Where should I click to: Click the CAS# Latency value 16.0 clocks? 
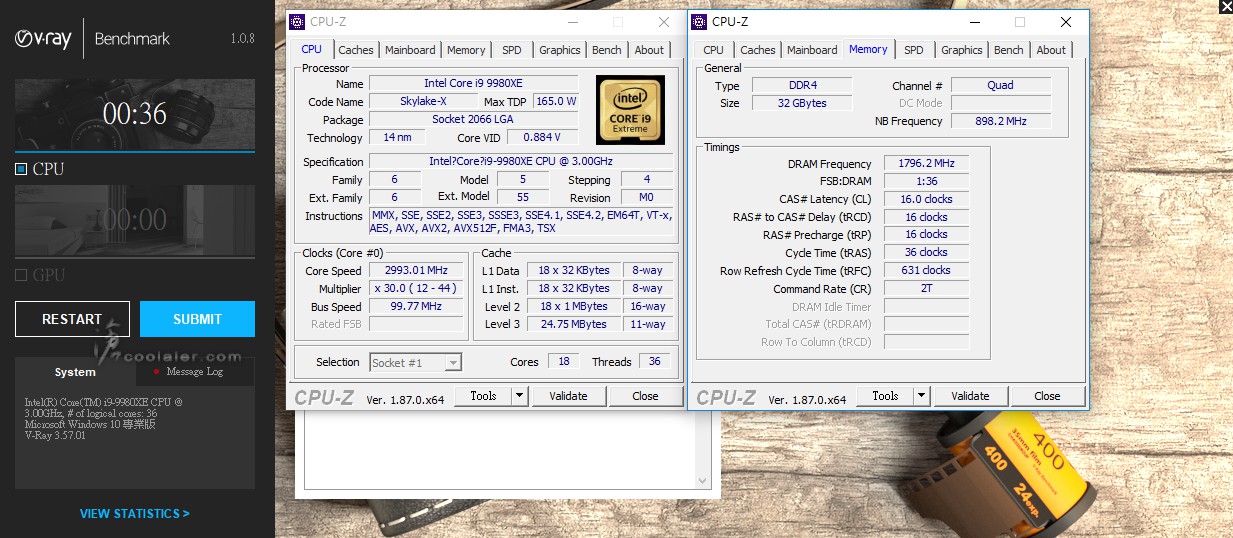(927, 199)
